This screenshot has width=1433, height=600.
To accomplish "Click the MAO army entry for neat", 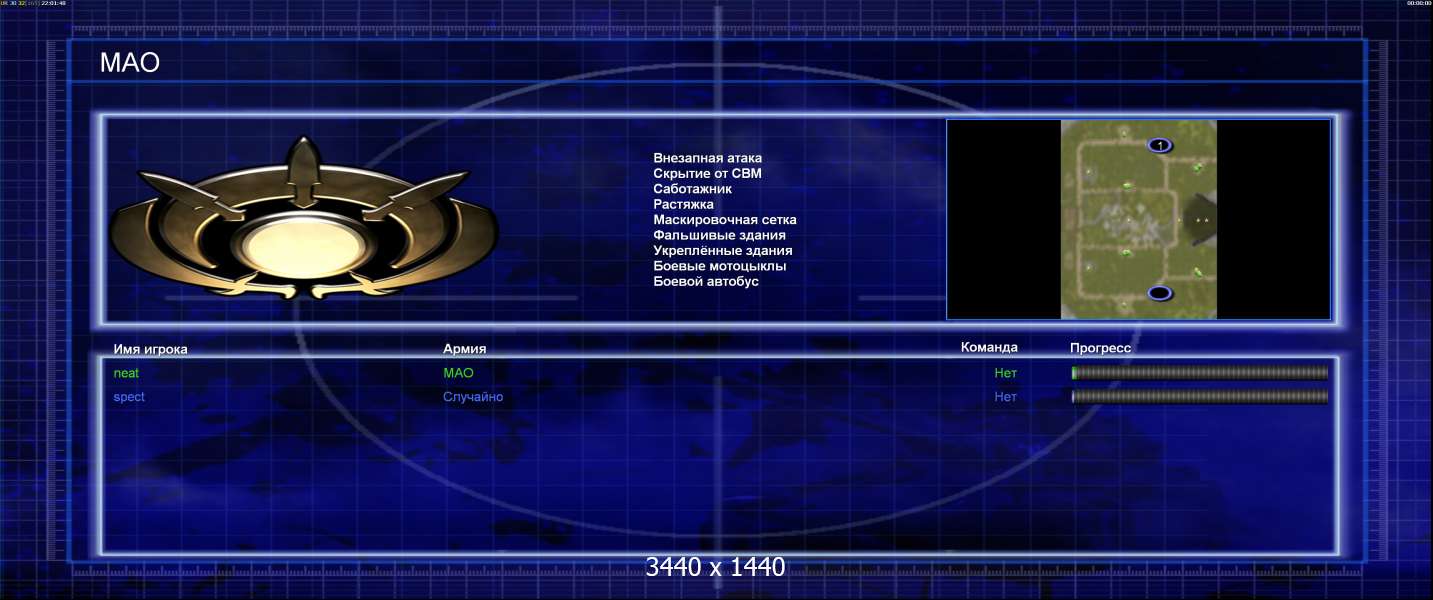I will click(458, 373).
